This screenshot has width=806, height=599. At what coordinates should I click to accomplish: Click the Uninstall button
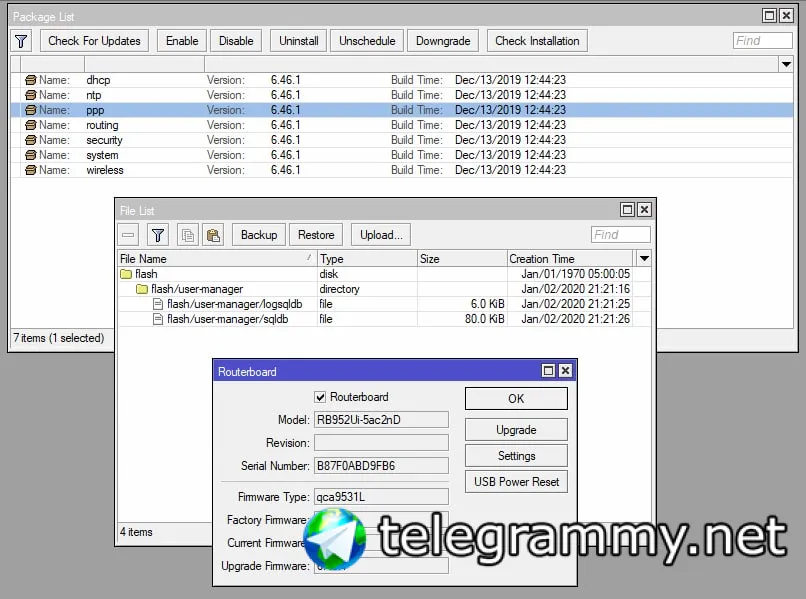[299, 41]
